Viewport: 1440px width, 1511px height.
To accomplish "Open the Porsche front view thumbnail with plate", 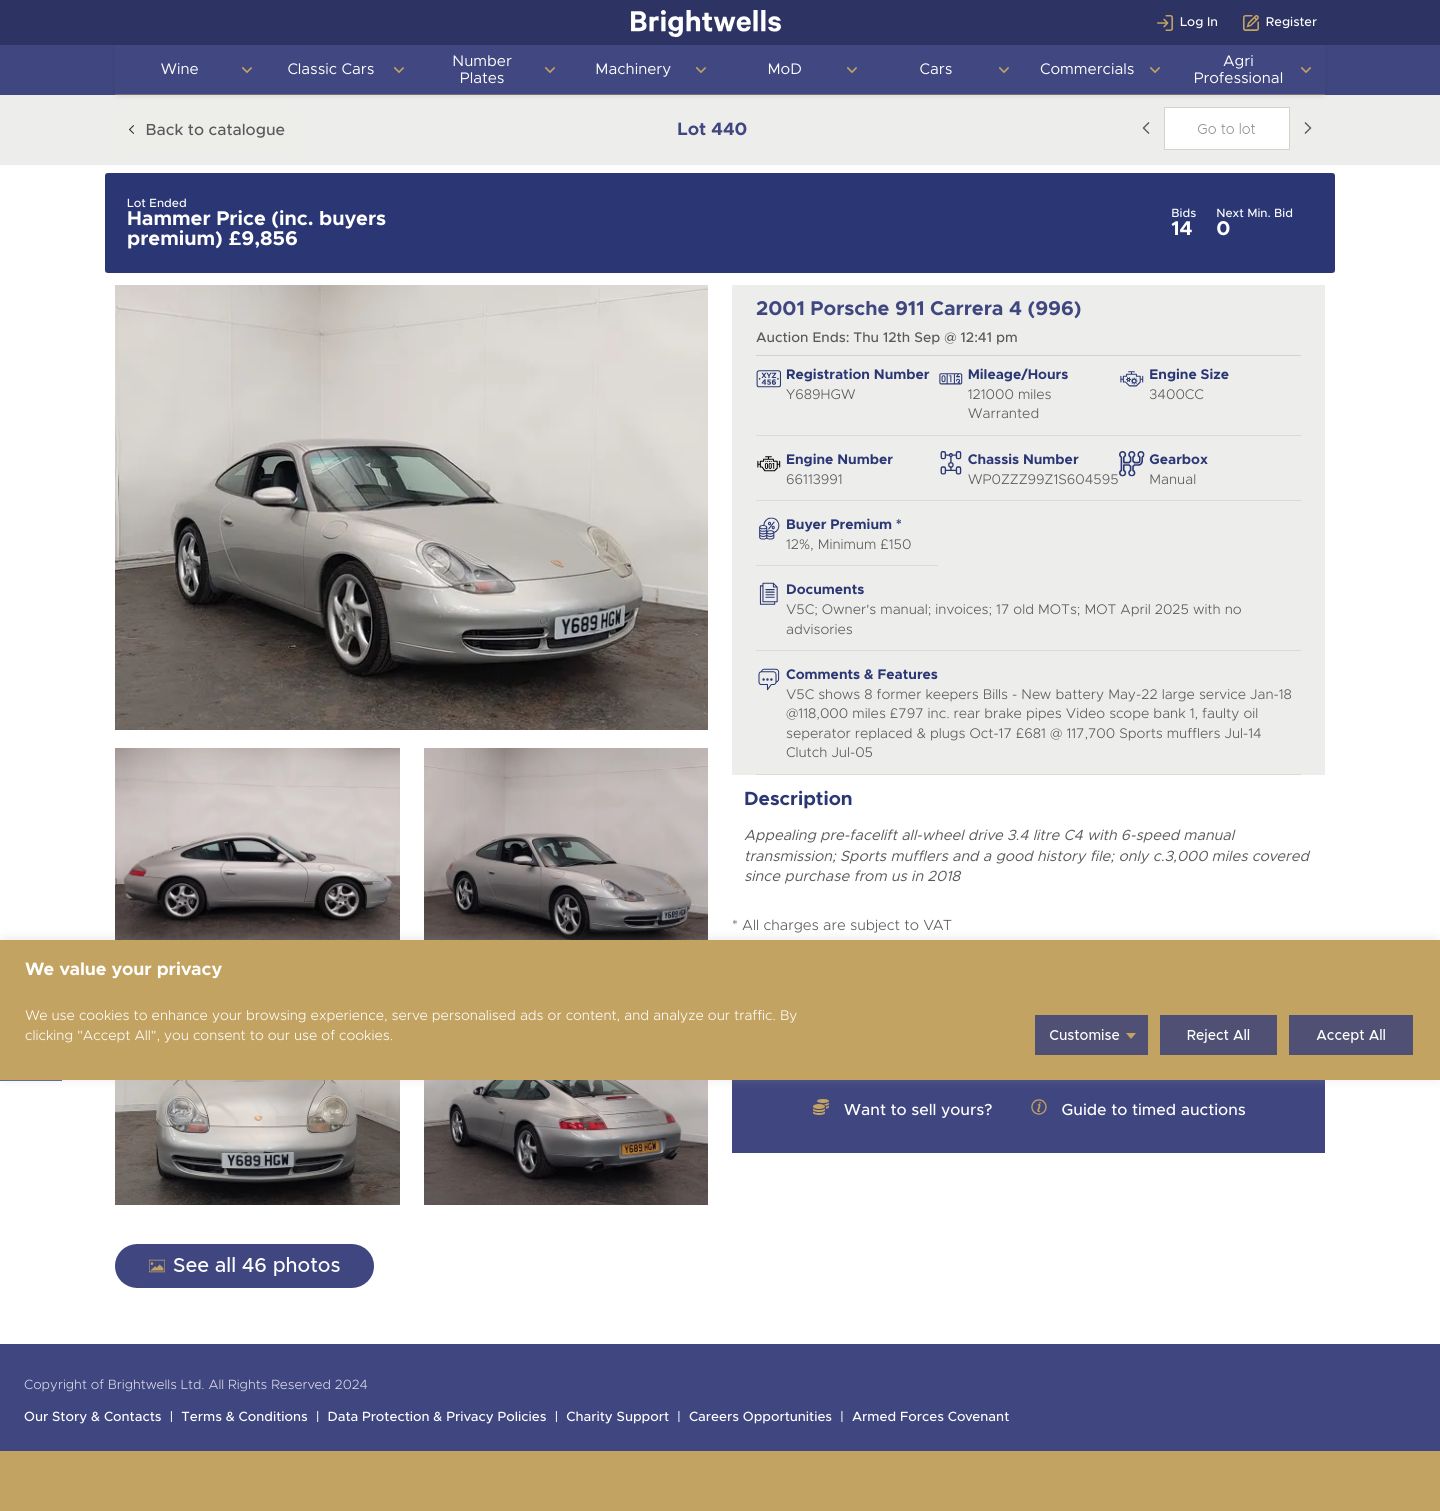I will click(x=257, y=1142).
